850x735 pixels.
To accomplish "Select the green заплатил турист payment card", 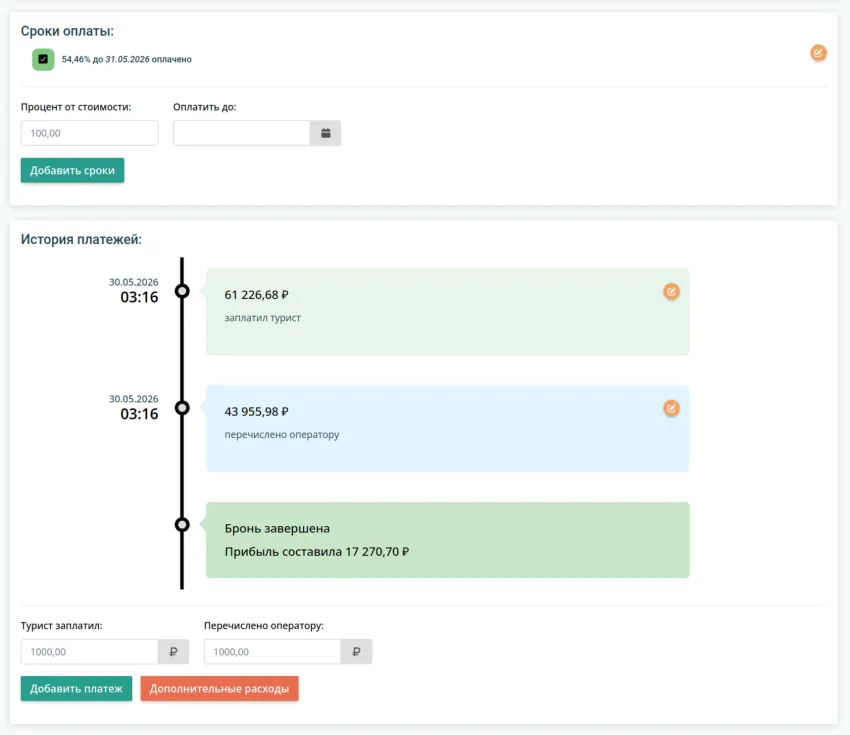I will (448, 312).
